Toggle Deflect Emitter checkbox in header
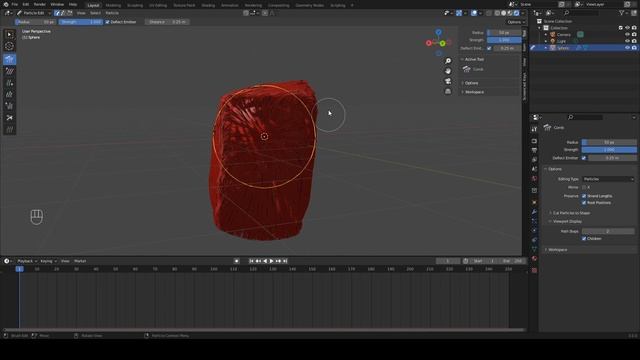640x360 pixels. pyautogui.click(x=107, y=22)
